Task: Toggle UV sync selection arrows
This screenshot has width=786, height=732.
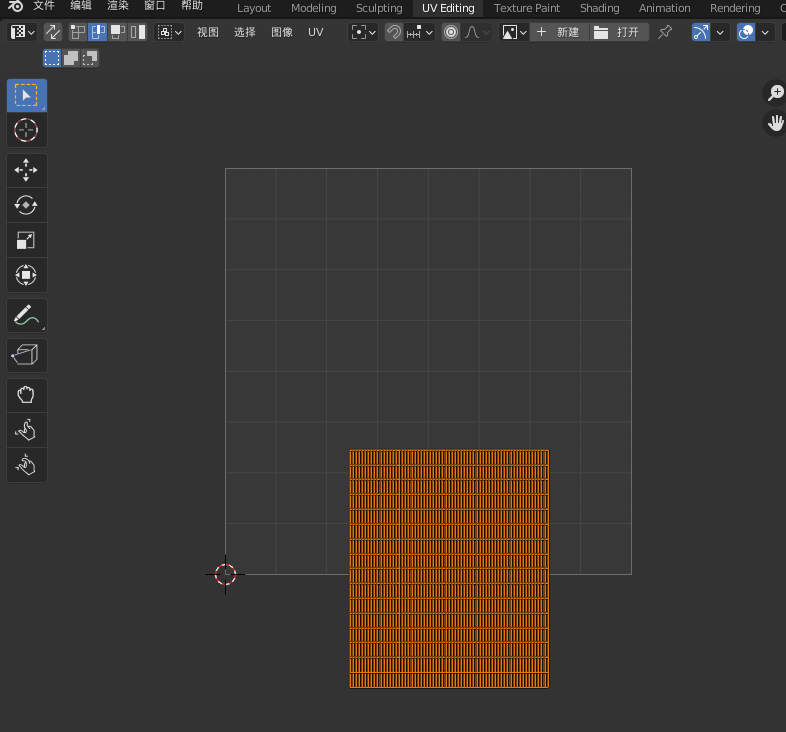Action: click(53, 33)
